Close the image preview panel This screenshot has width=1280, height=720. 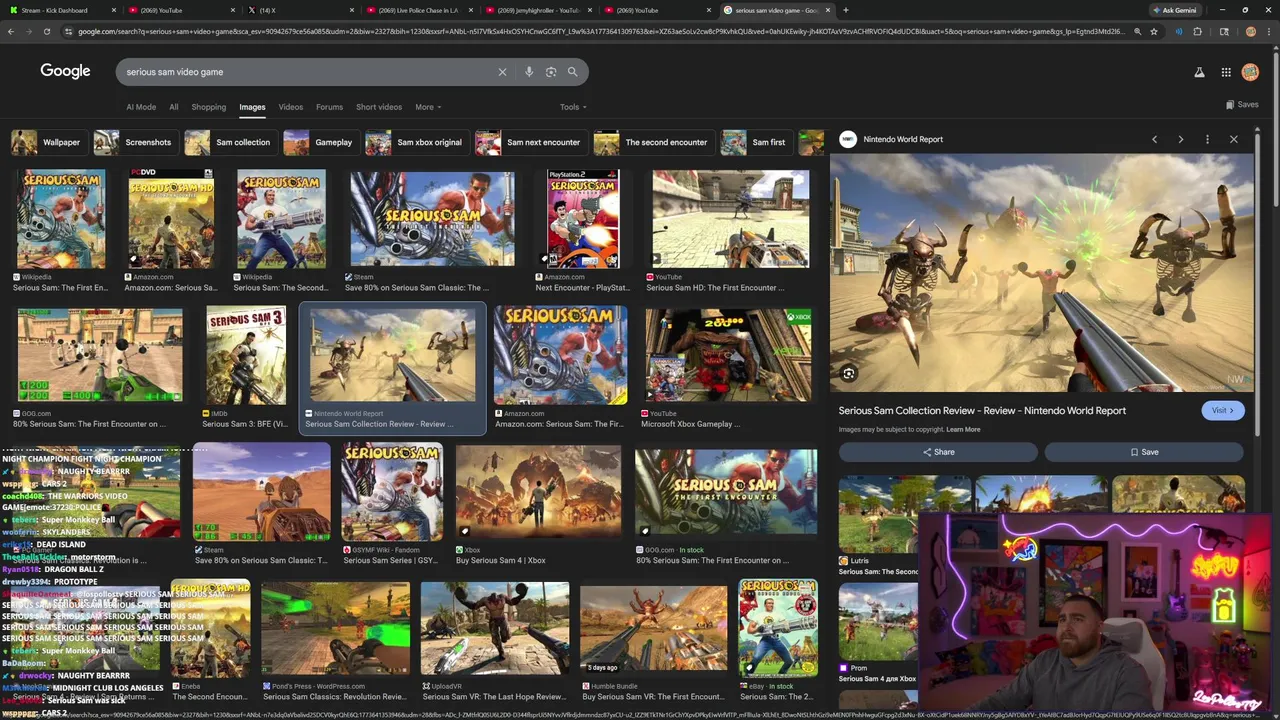[1234, 139]
